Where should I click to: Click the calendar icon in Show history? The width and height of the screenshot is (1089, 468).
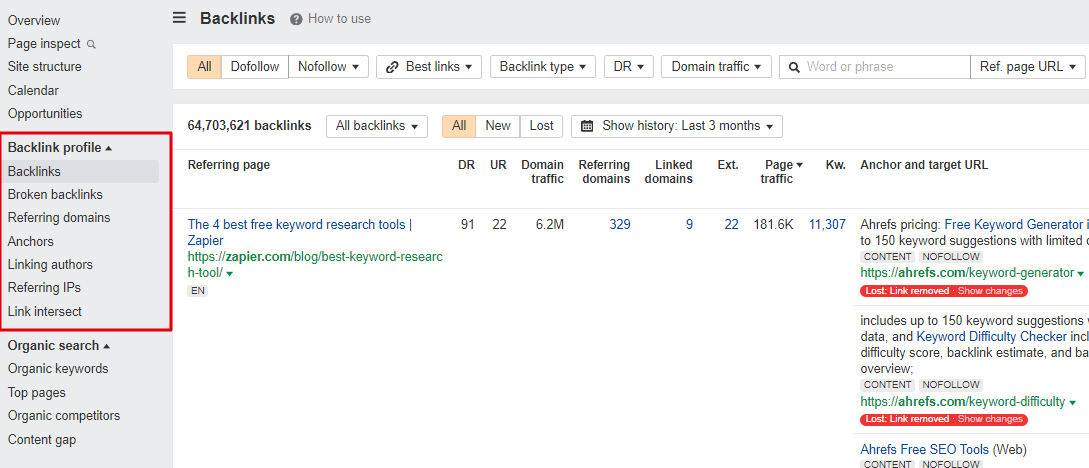(587, 126)
